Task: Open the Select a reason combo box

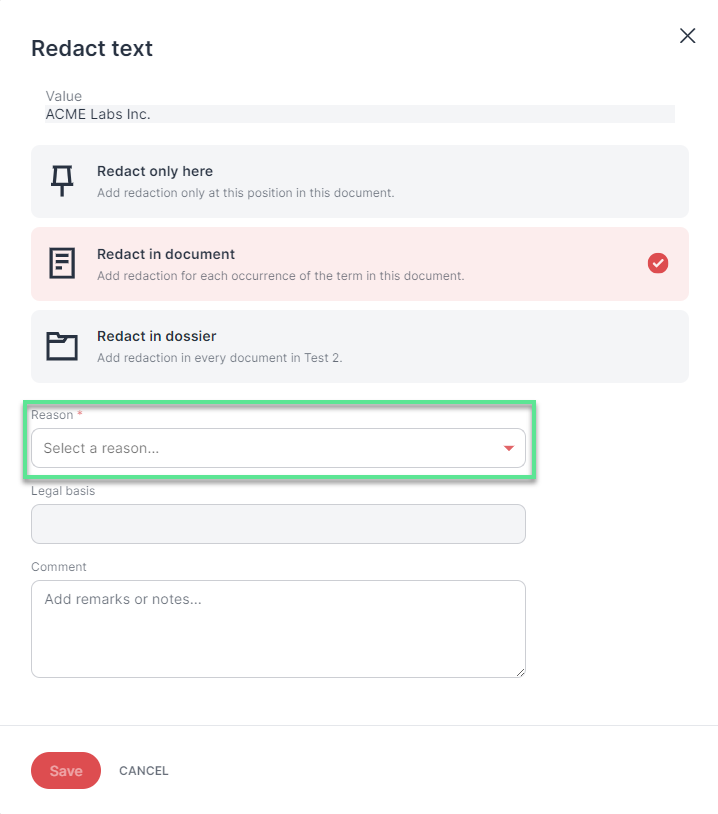Action: tap(278, 448)
